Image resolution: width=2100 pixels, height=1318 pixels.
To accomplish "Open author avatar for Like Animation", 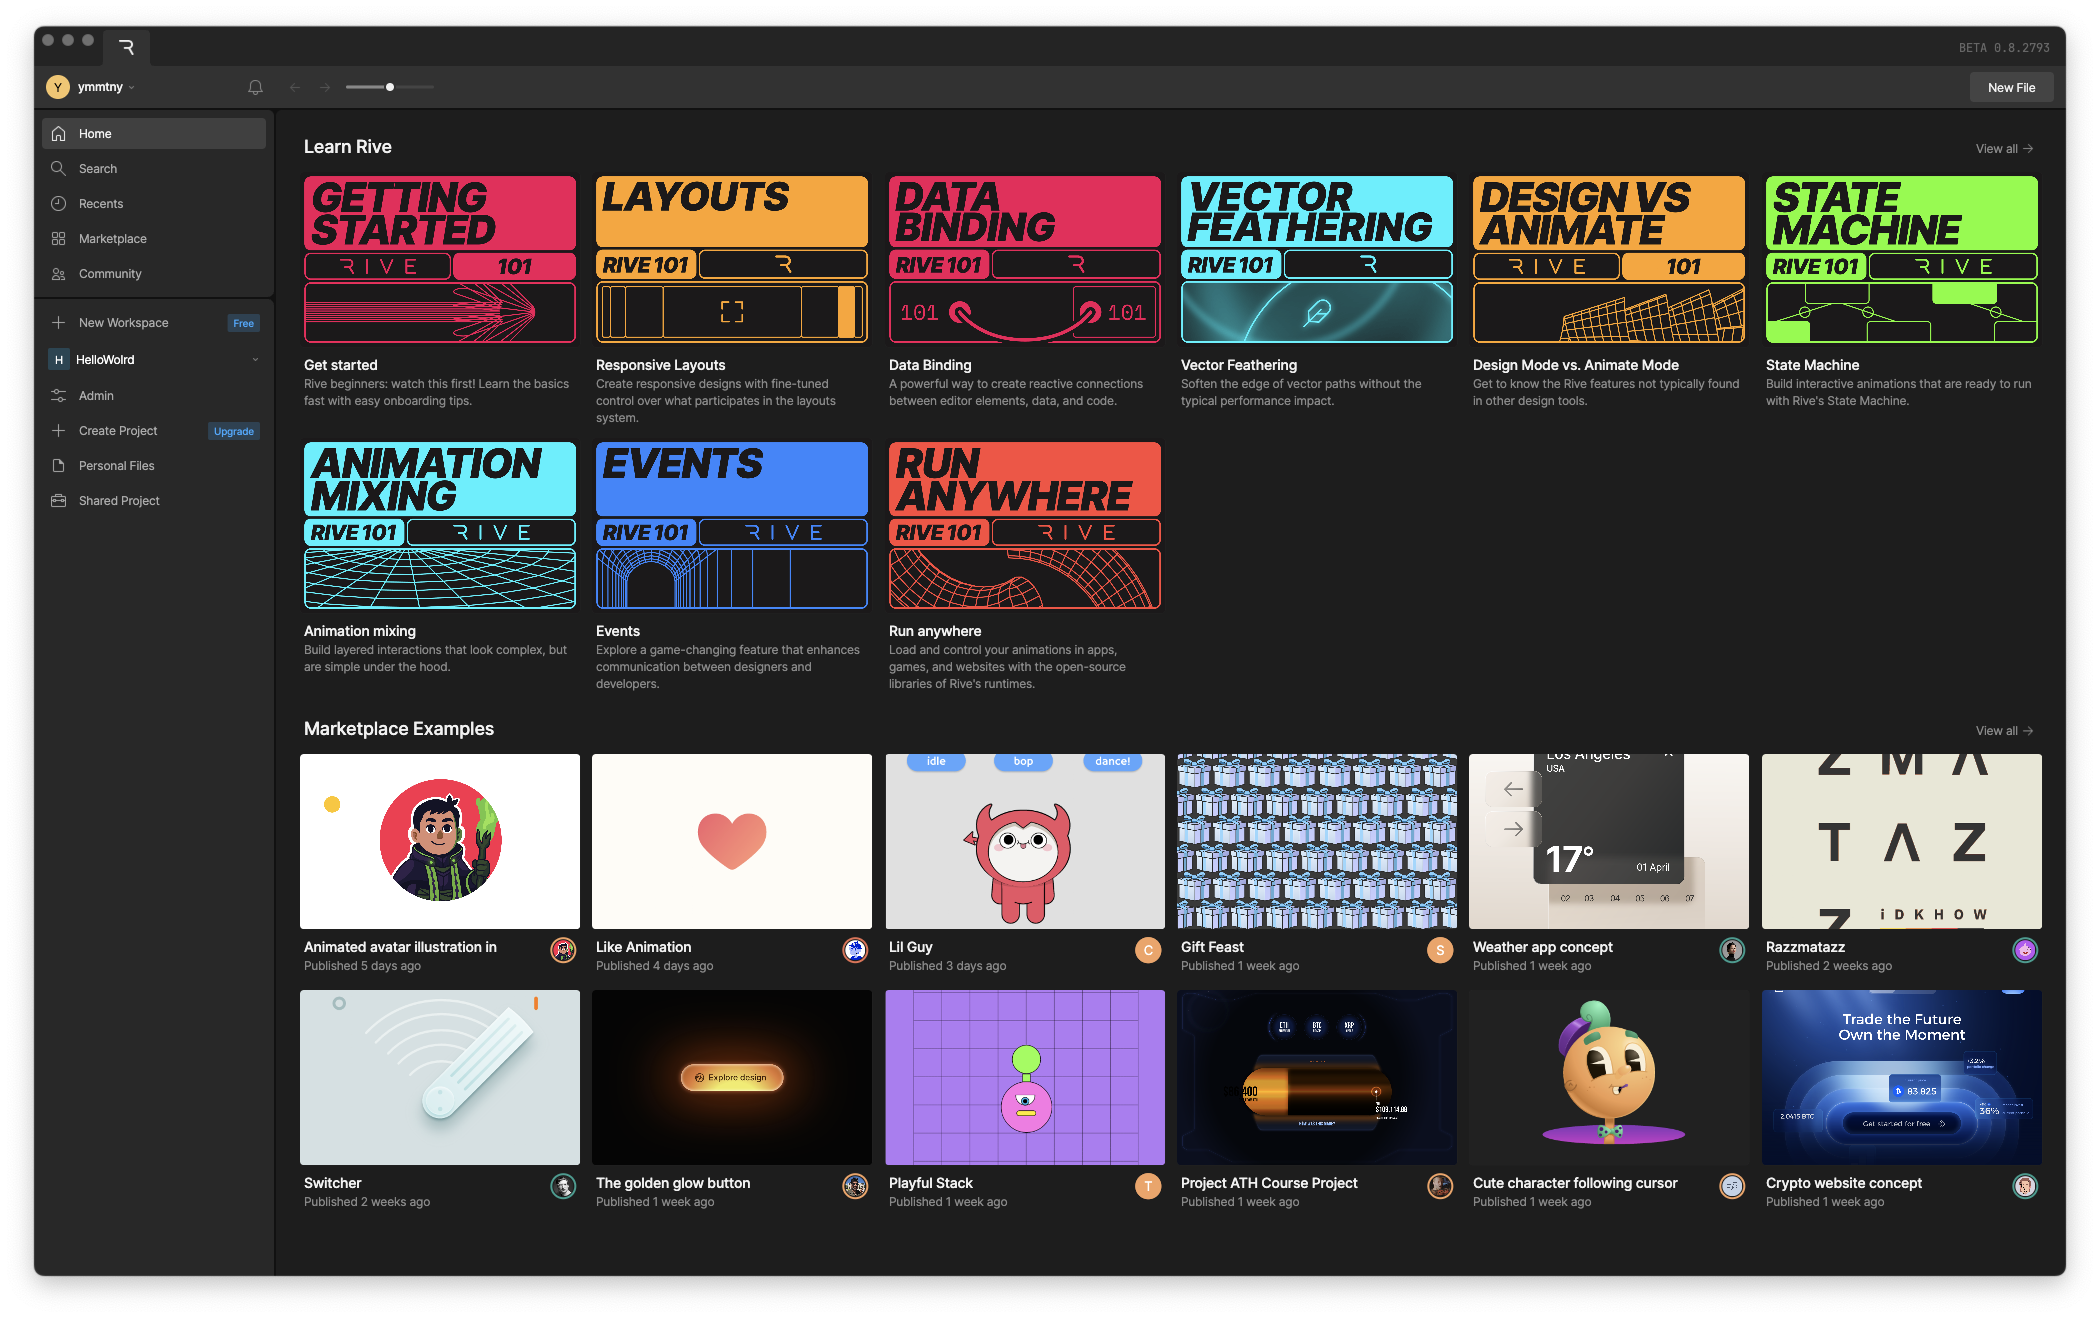I will [x=855, y=950].
